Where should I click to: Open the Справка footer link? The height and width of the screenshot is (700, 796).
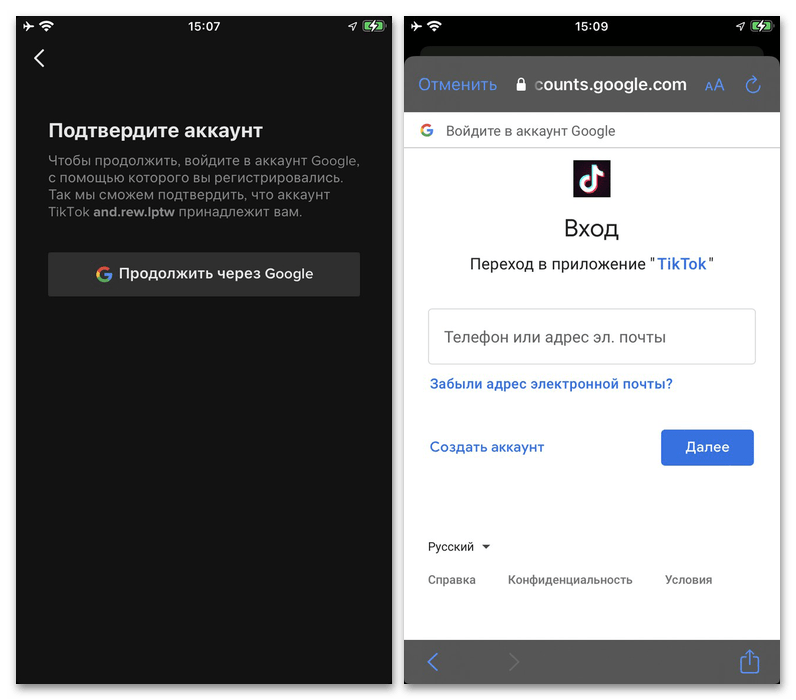451,580
